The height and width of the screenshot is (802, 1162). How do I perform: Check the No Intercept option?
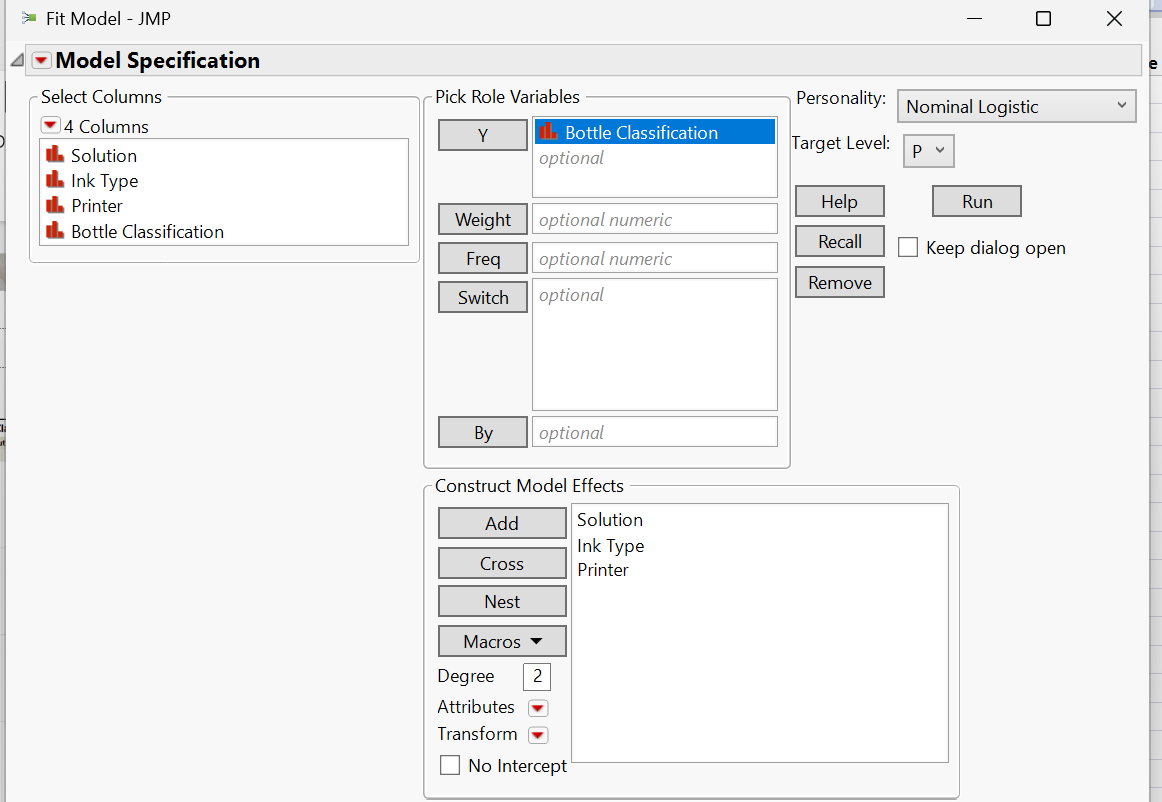(449, 764)
